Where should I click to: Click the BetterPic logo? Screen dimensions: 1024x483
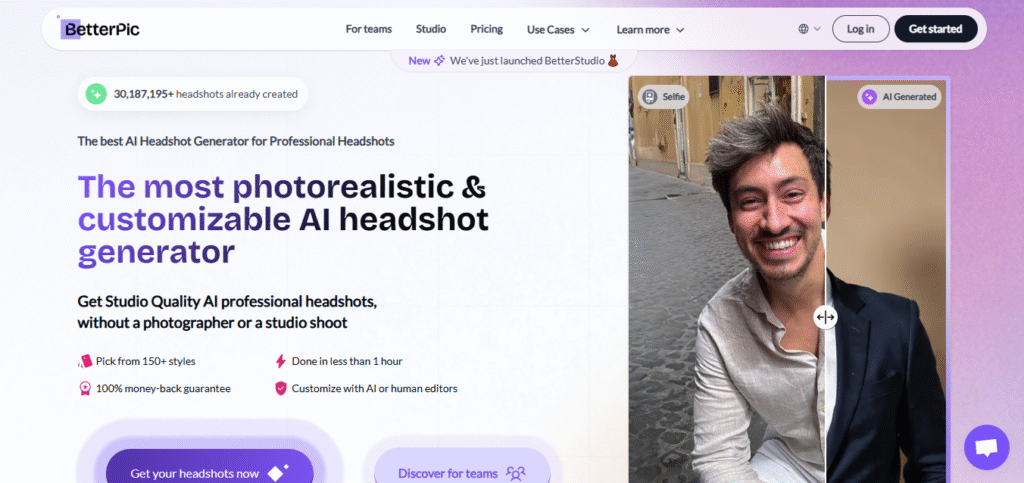[x=100, y=29]
